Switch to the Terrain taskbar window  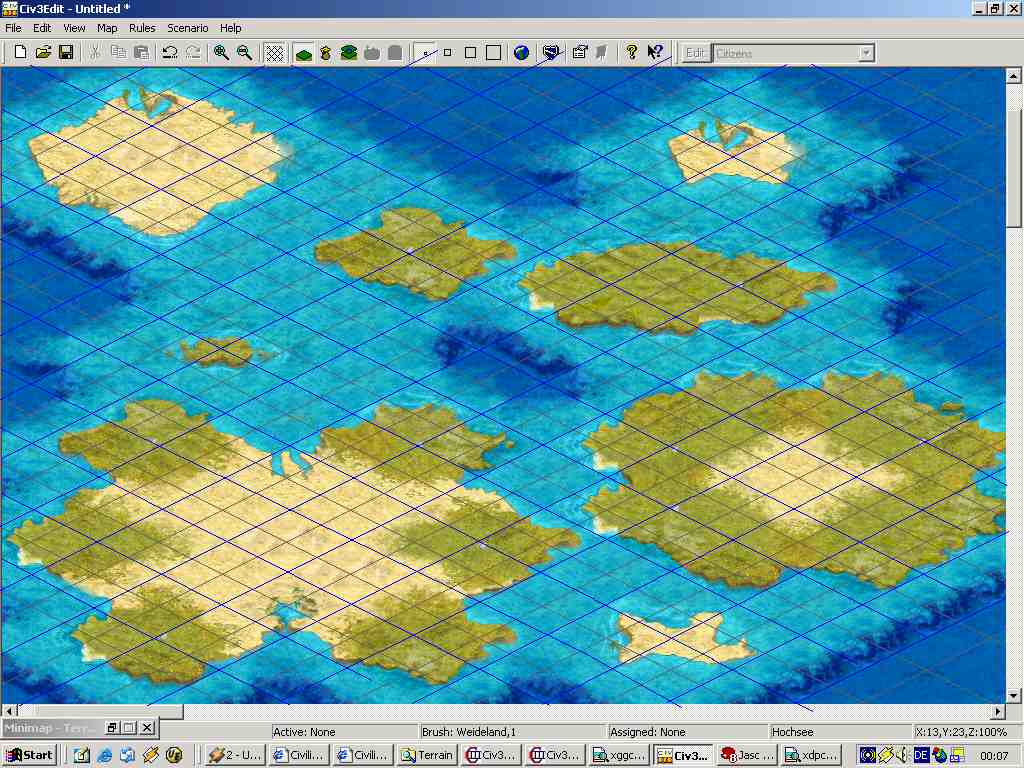(427, 755)
